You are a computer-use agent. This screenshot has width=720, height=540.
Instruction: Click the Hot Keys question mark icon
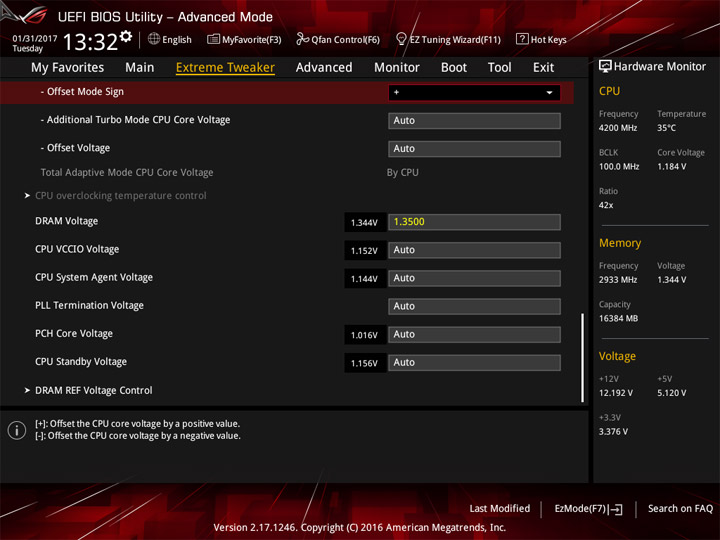point(522,39)
